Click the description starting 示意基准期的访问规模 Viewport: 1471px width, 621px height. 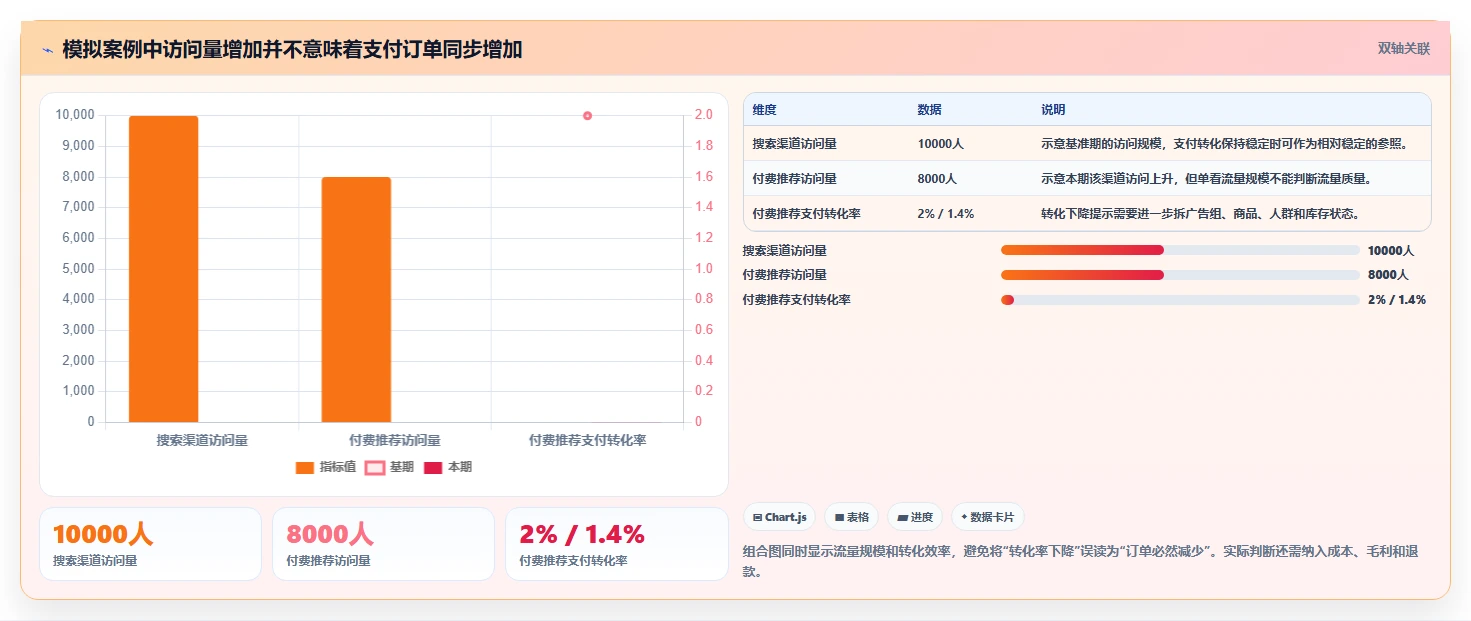click(x=1224, y=144)
